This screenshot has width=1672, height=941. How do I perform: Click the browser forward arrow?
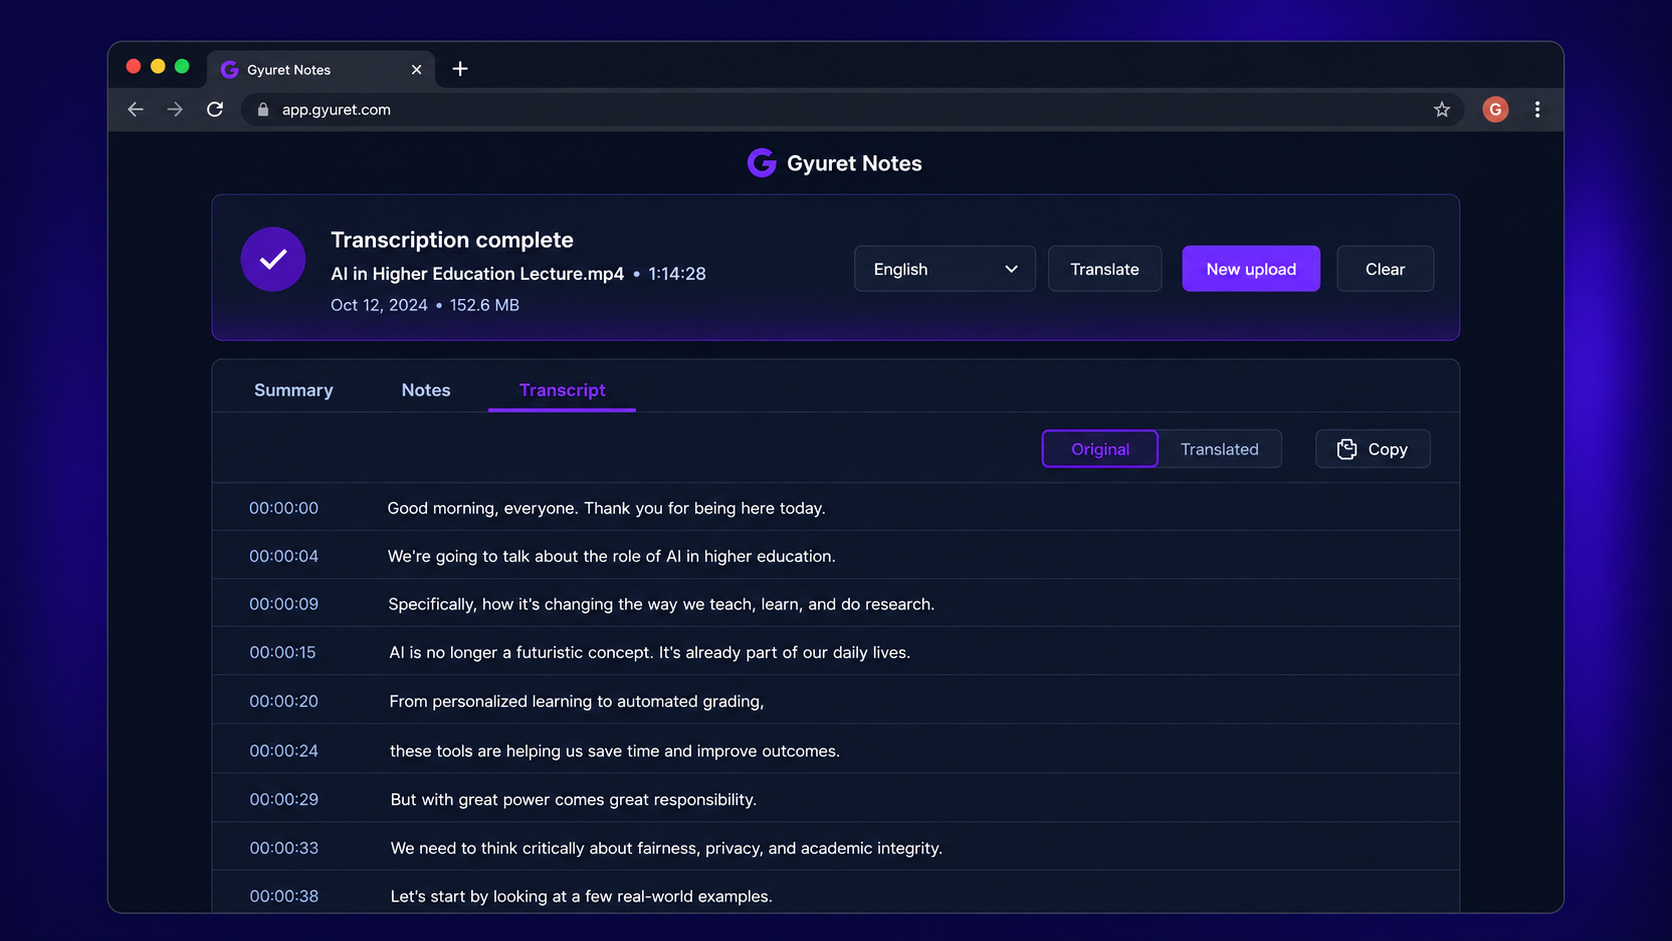pos(175,110)
